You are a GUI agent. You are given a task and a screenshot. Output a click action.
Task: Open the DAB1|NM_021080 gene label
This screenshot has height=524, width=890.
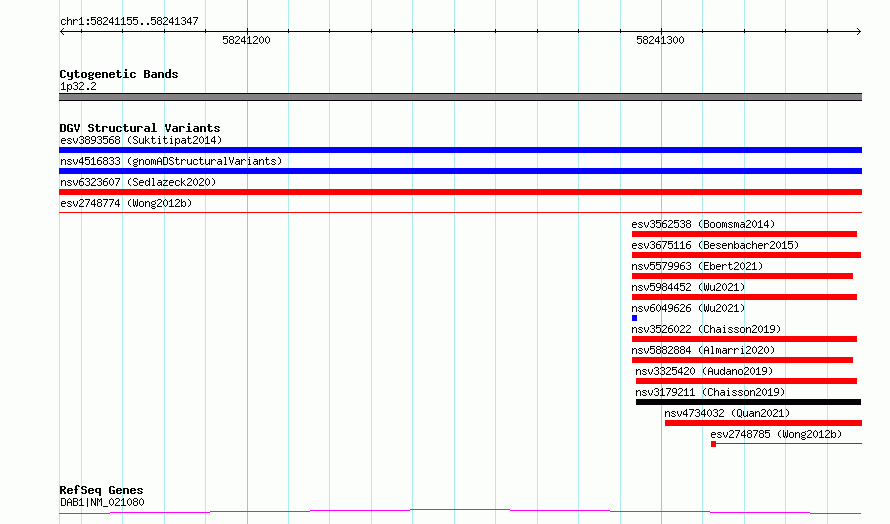point(102,502)
